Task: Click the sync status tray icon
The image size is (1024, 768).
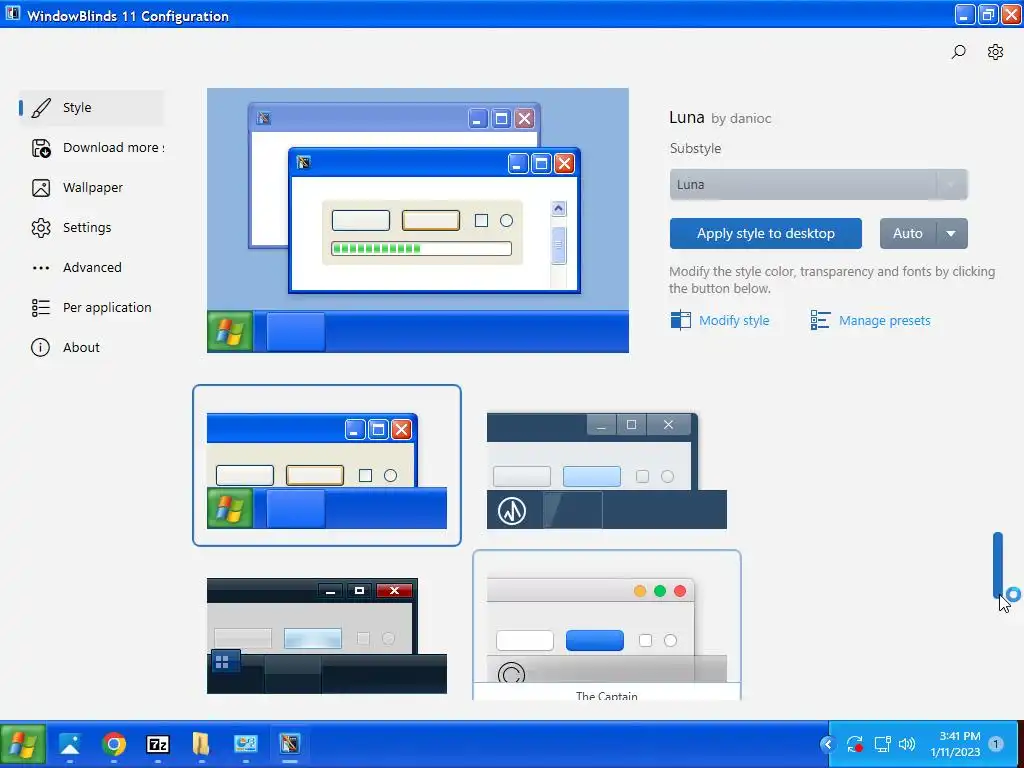Action: pyautogui.click(x=855, y=744)
